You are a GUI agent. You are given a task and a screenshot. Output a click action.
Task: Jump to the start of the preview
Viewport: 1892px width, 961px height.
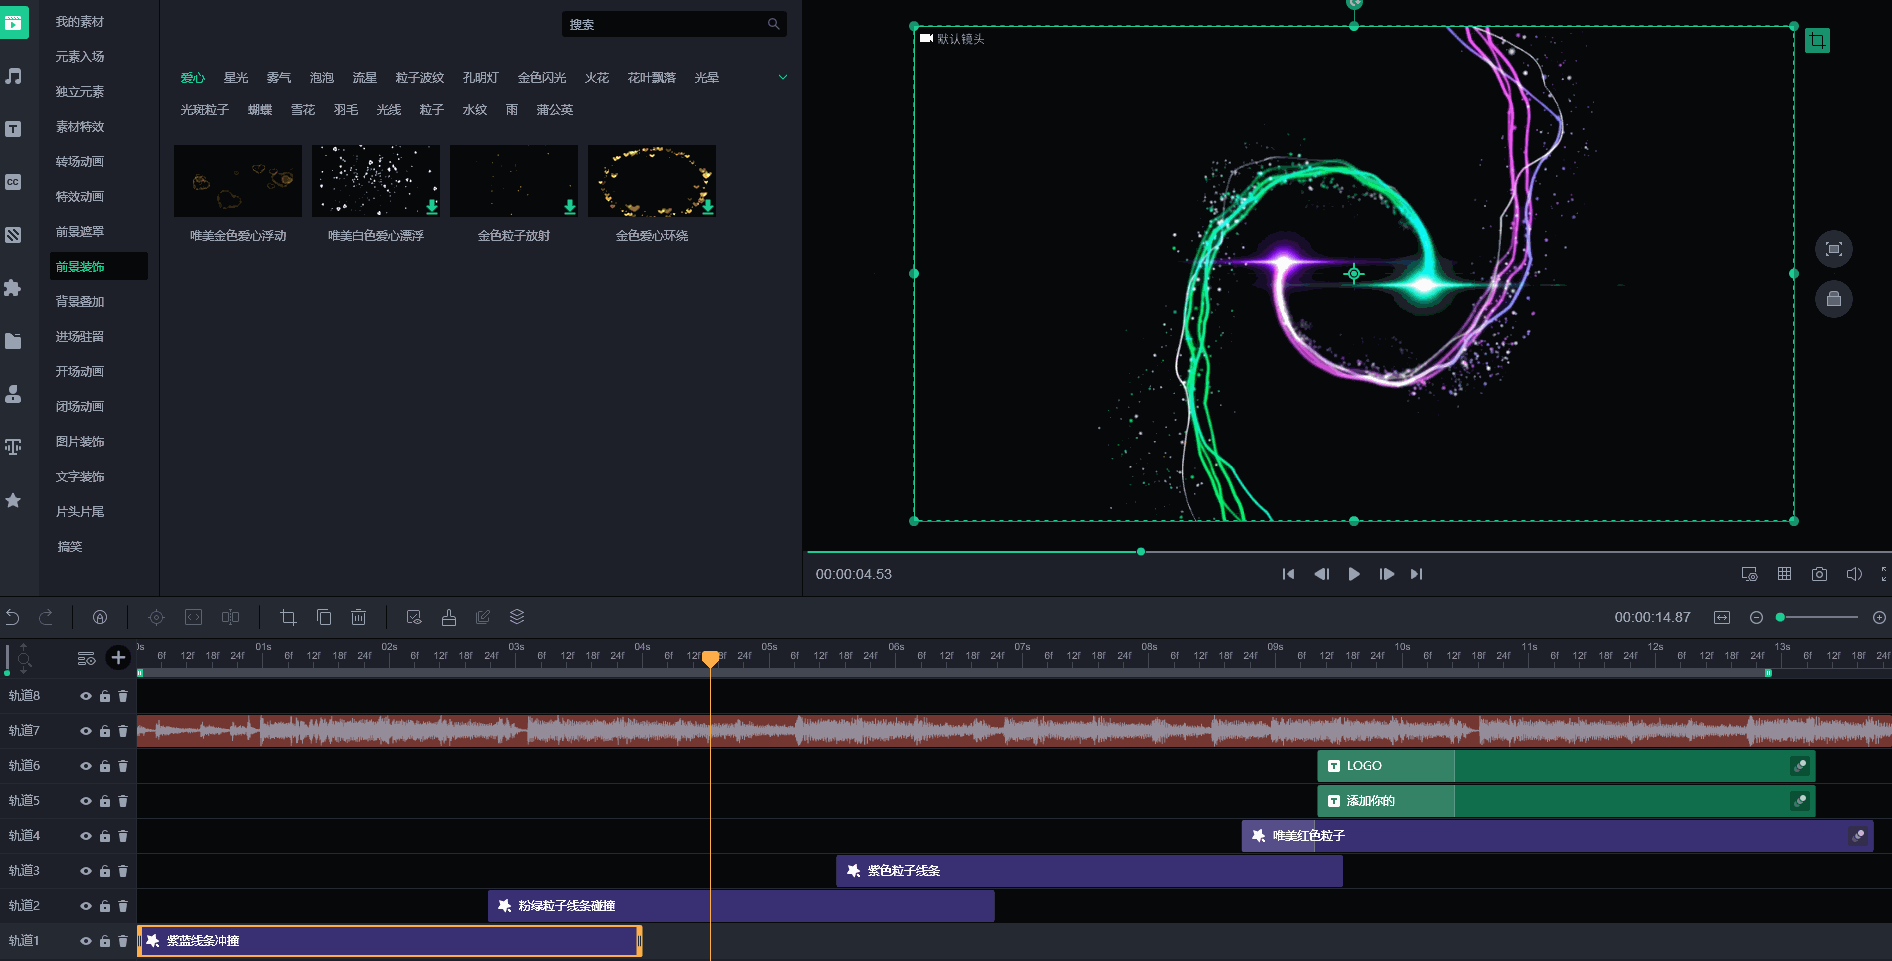coord(1288,574)
